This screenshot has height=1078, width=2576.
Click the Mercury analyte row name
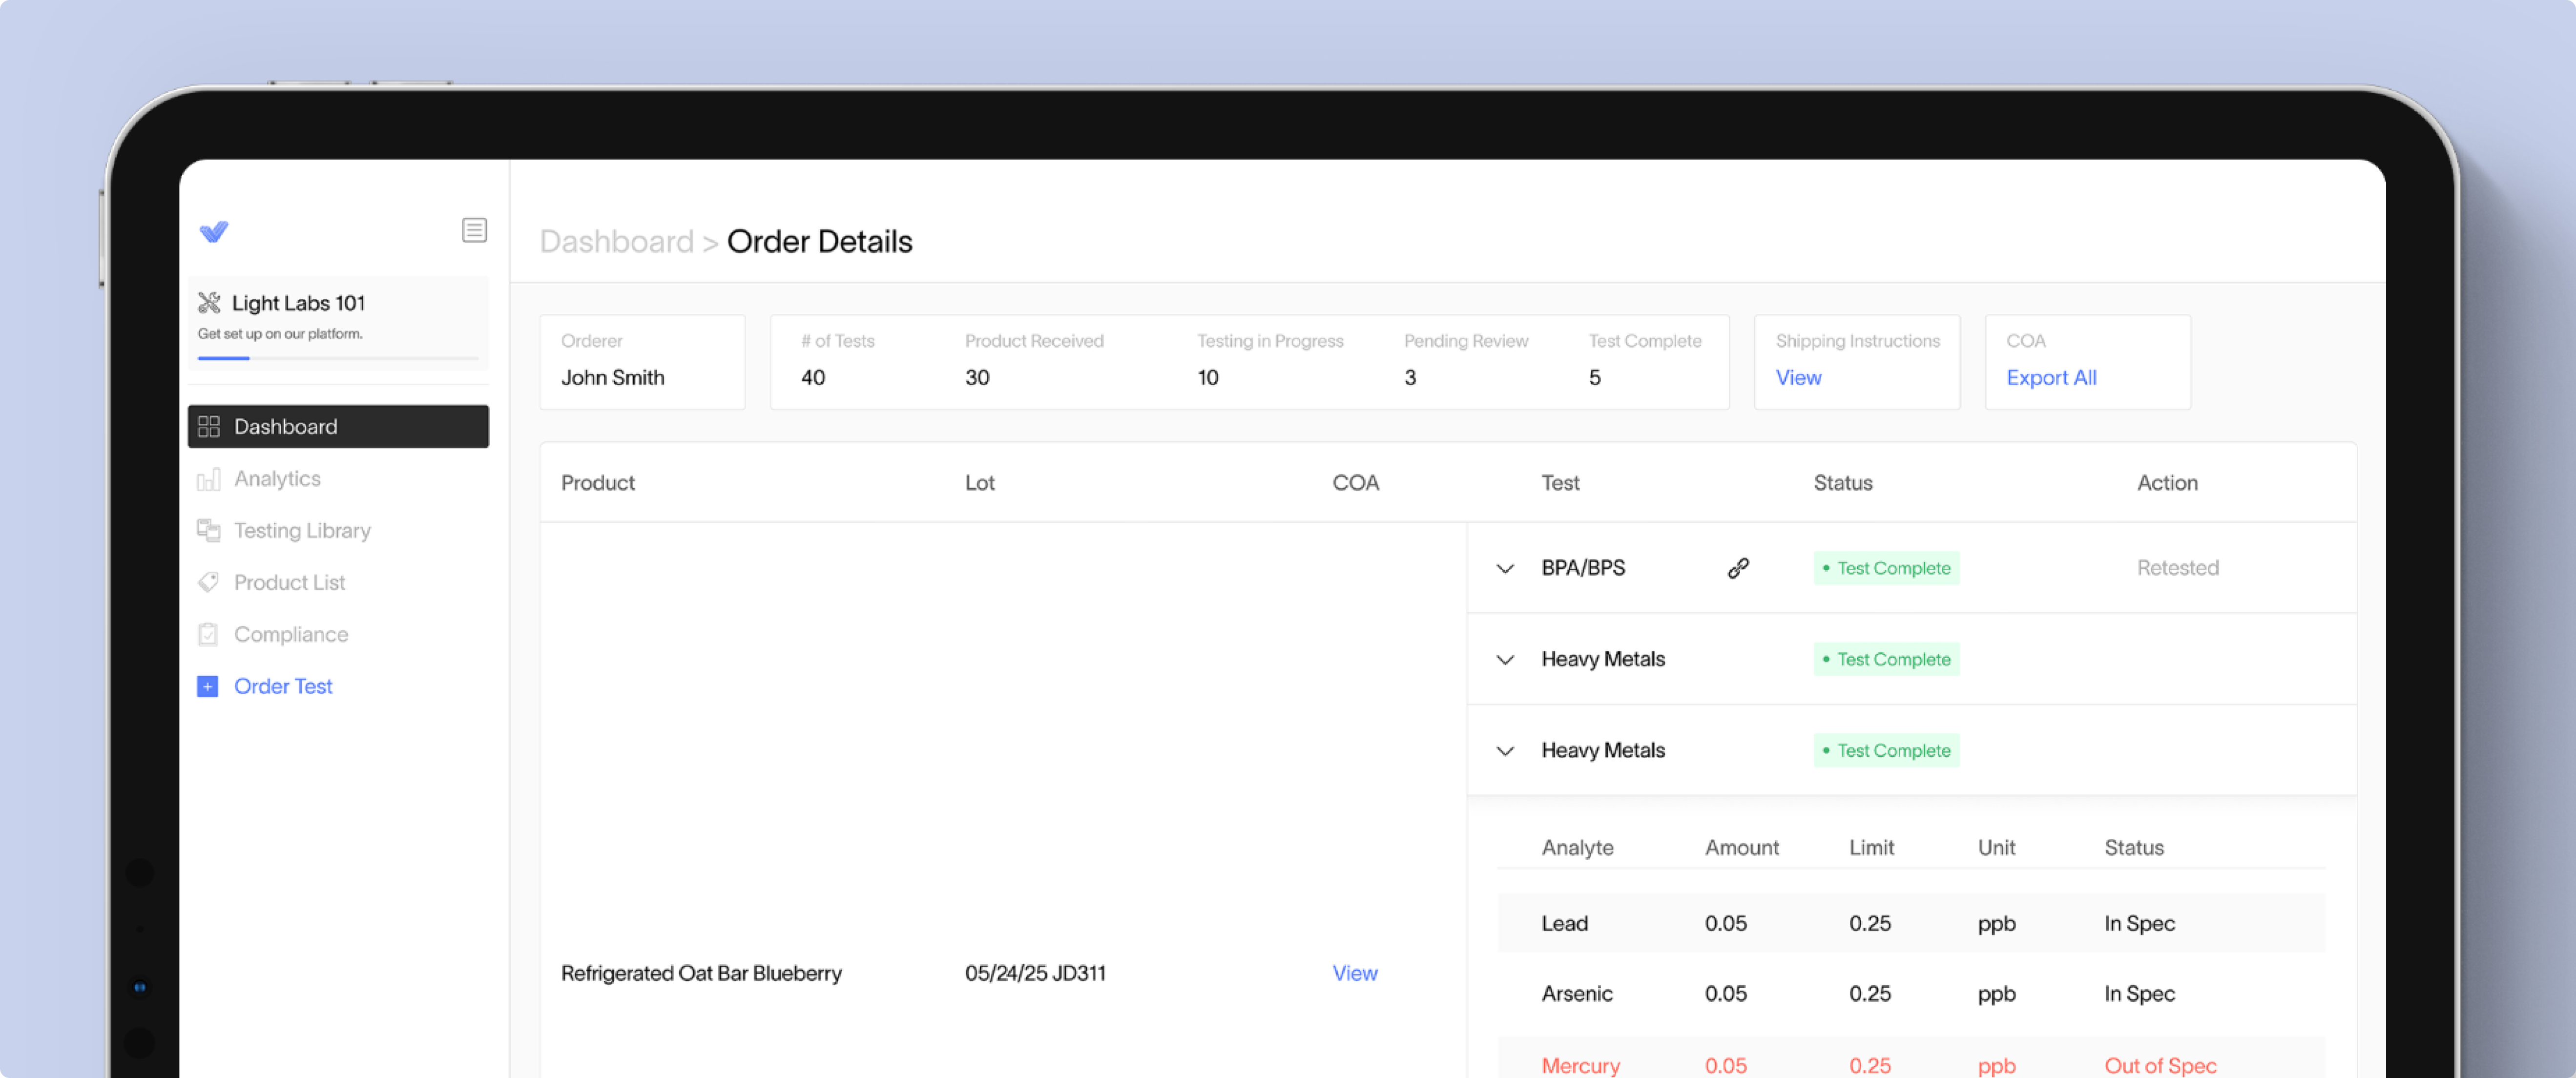(x=1580, y=1066)
